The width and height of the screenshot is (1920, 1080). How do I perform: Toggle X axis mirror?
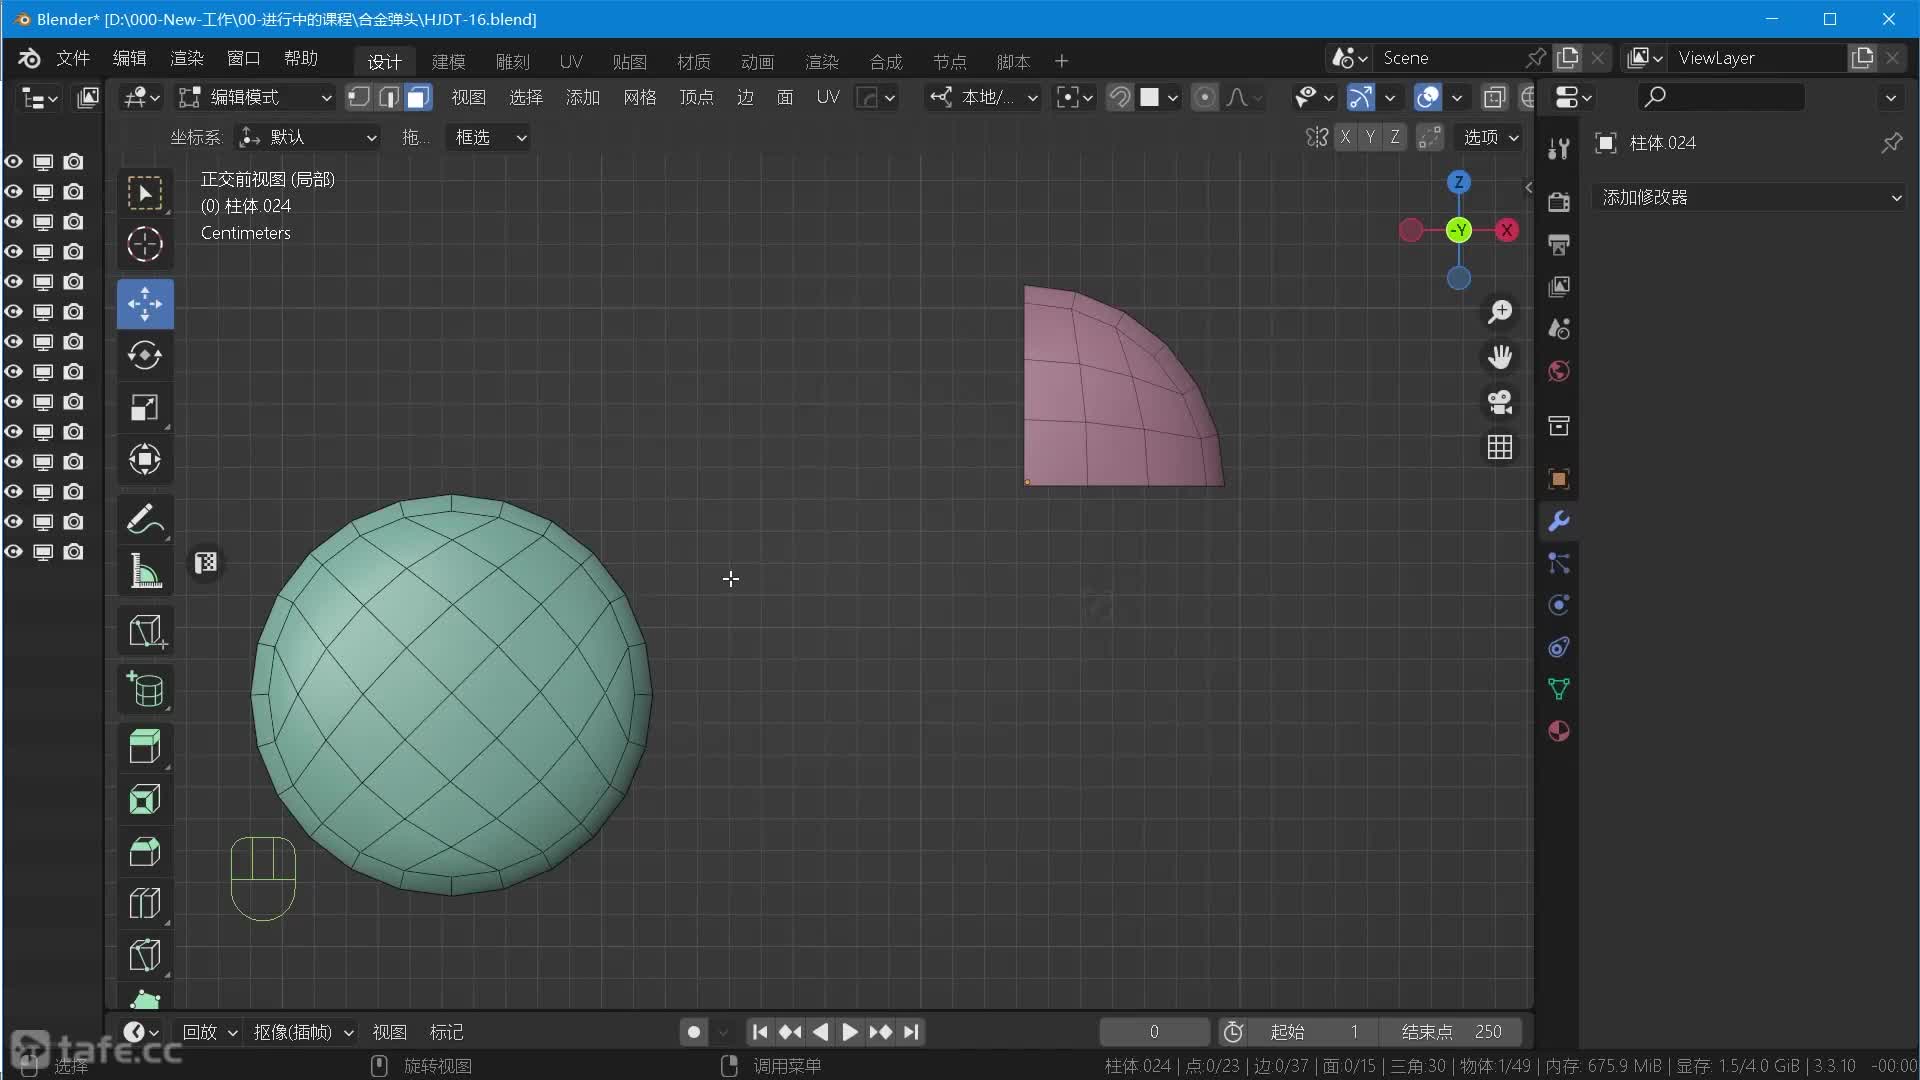coord(1345,137)
